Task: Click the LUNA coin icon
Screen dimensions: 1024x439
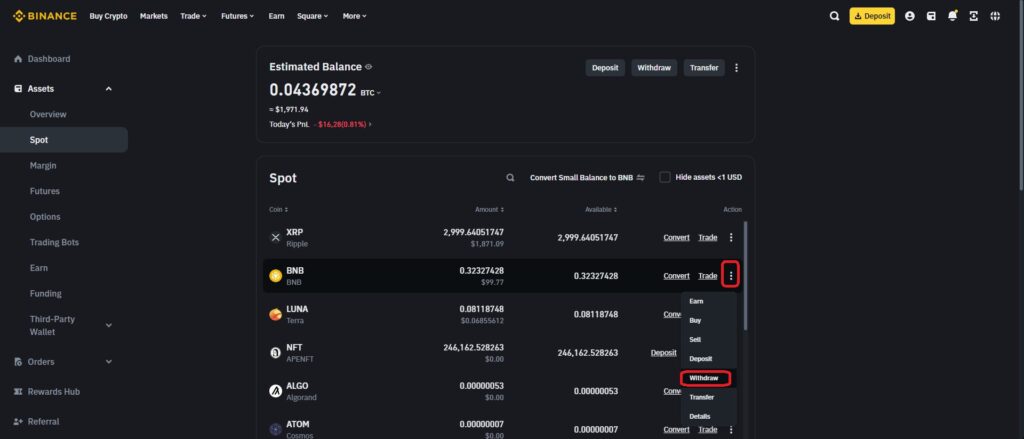Action: [x=276, y=315]
